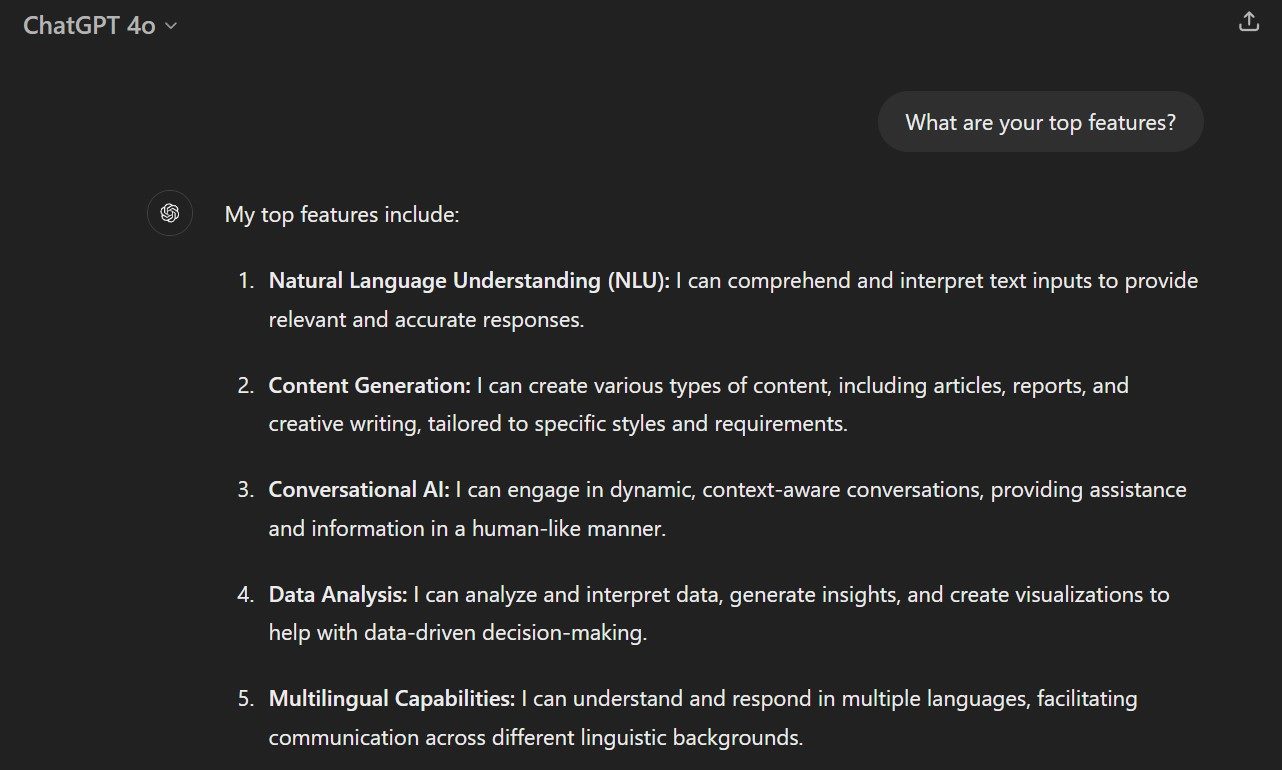Click the ChatGPT logo avatar icon
The image size is (1282, 770).
(170, 213)
